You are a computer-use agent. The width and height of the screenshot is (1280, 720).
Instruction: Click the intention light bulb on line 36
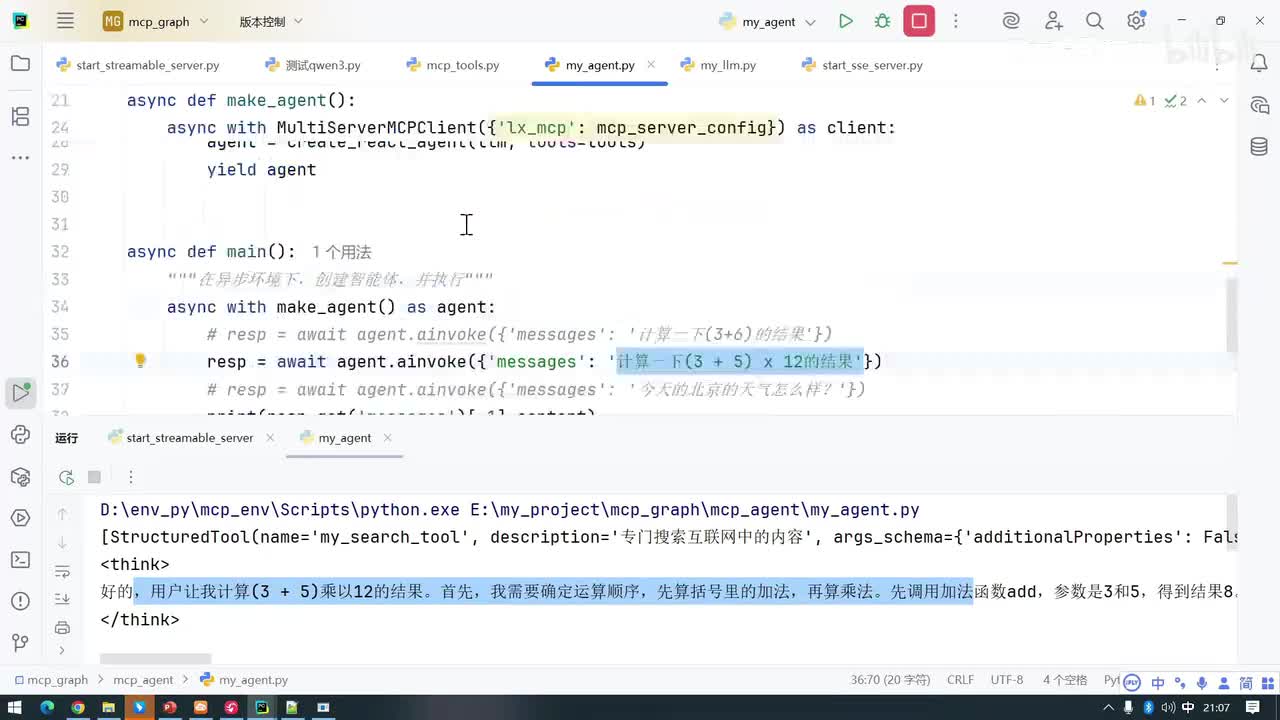141,361
